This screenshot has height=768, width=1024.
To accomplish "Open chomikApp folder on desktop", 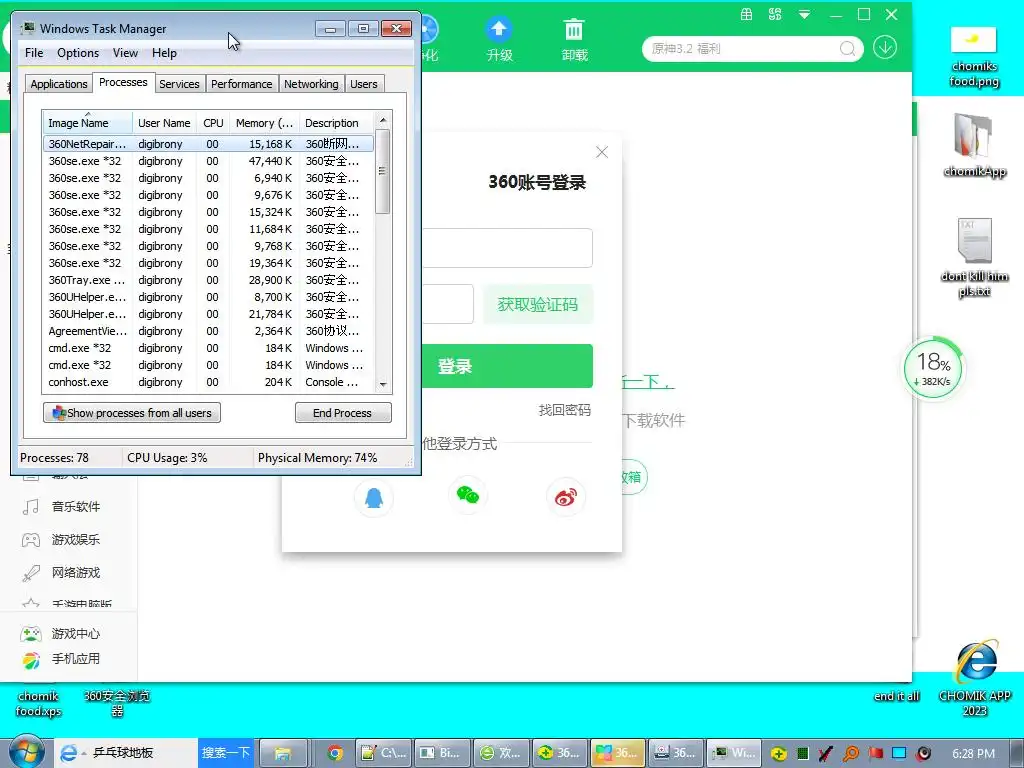I will (x=974, y=146).
